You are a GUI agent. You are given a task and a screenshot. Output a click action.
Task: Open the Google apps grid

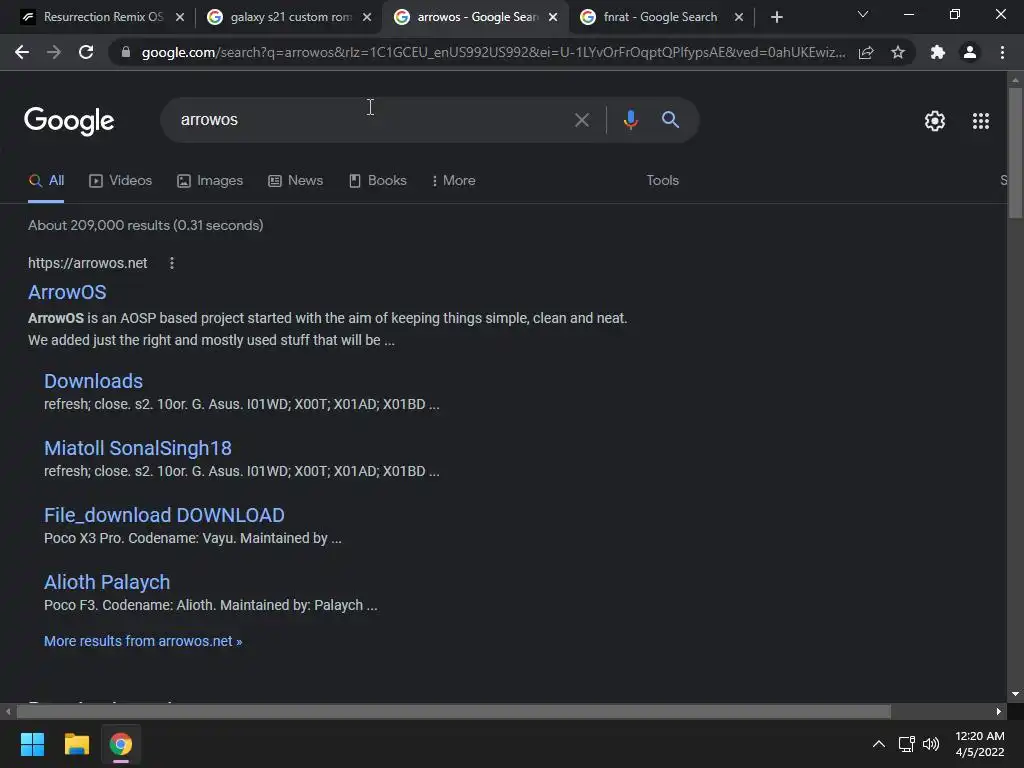(981, 121)
